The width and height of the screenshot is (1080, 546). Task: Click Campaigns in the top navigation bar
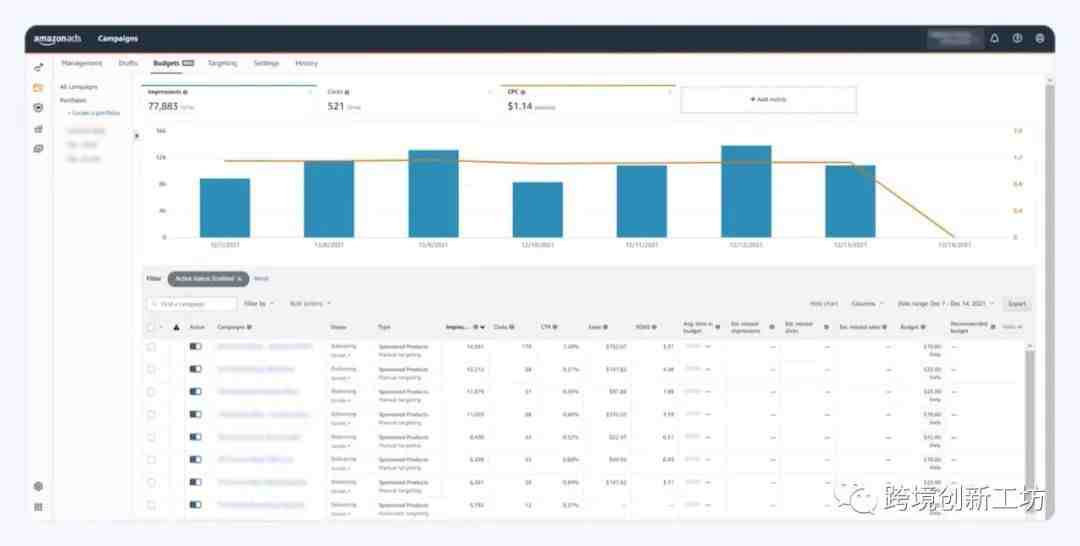[118, 39]
